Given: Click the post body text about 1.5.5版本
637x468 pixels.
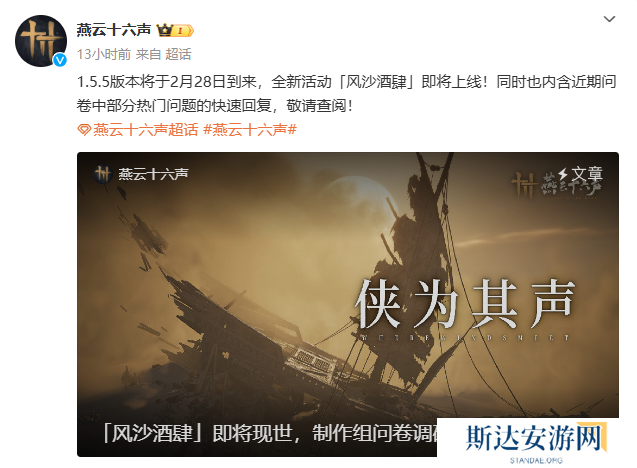Looking at the screenshot, I should (347, 93).
